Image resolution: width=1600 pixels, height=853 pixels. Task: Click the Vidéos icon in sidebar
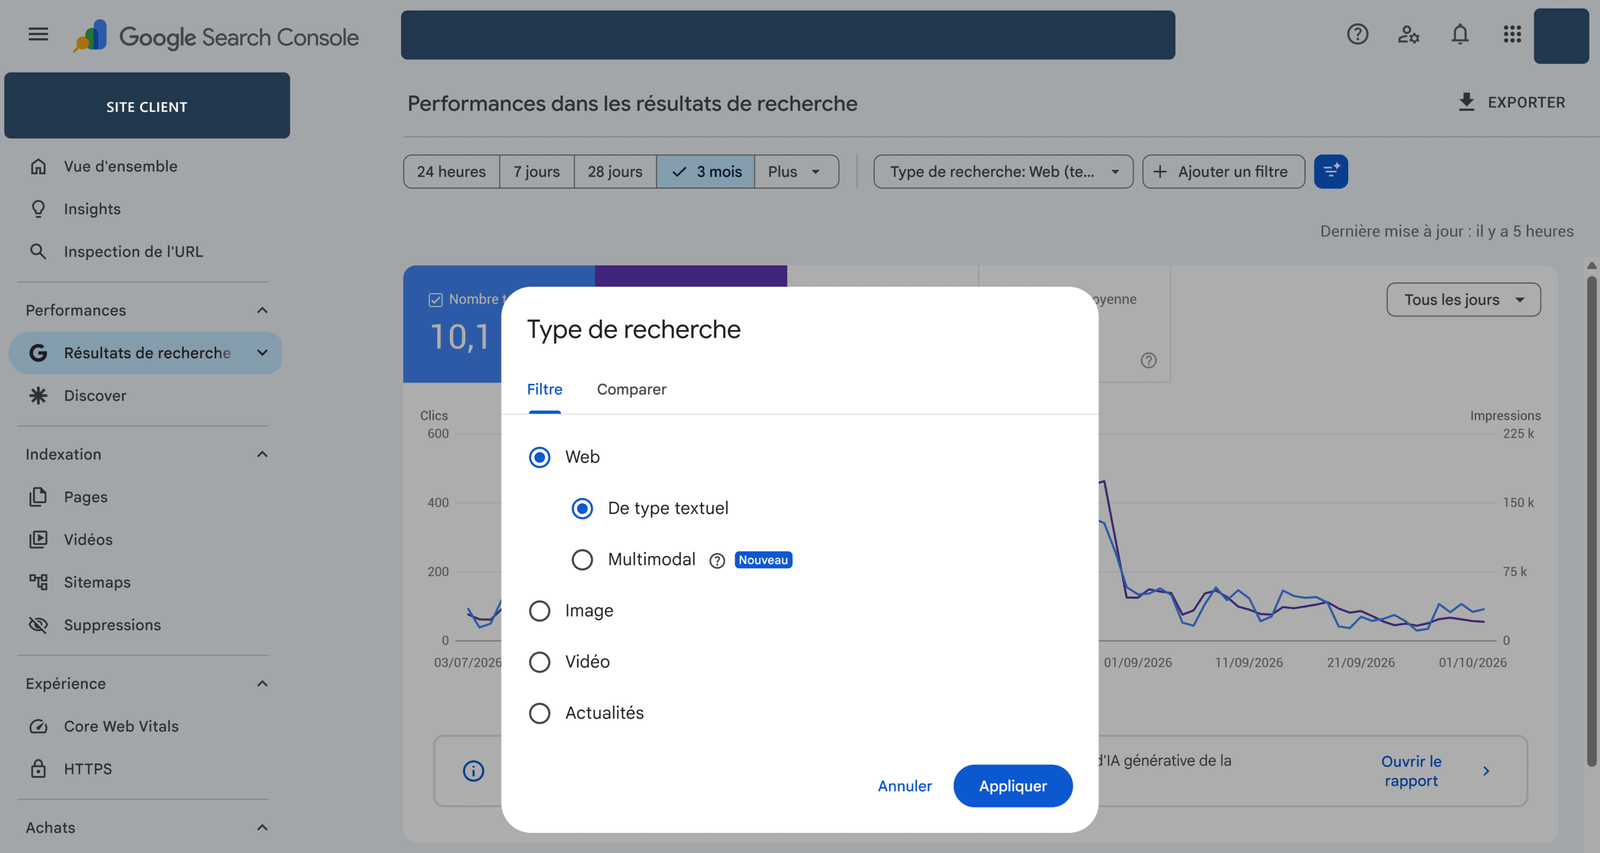[38, 539]
